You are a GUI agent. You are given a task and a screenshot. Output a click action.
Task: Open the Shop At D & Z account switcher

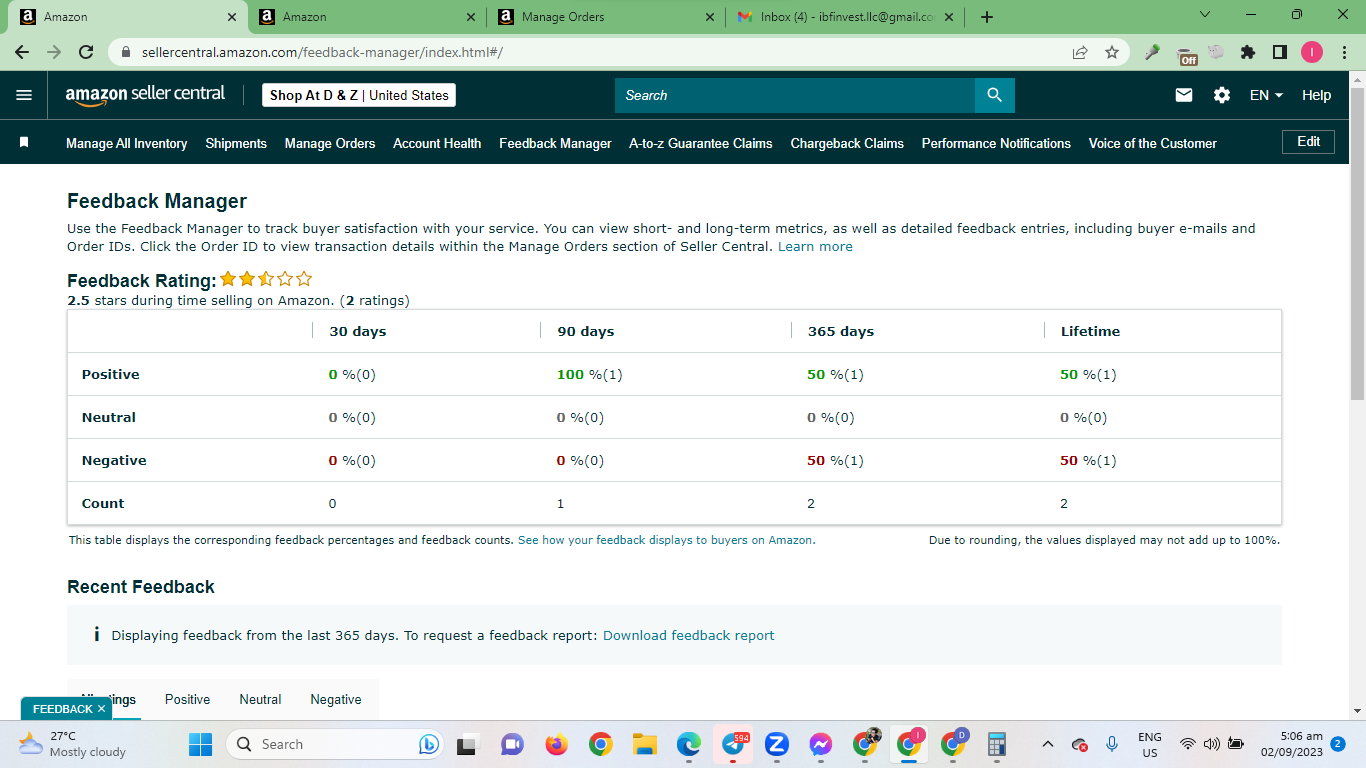coord(359,95)
